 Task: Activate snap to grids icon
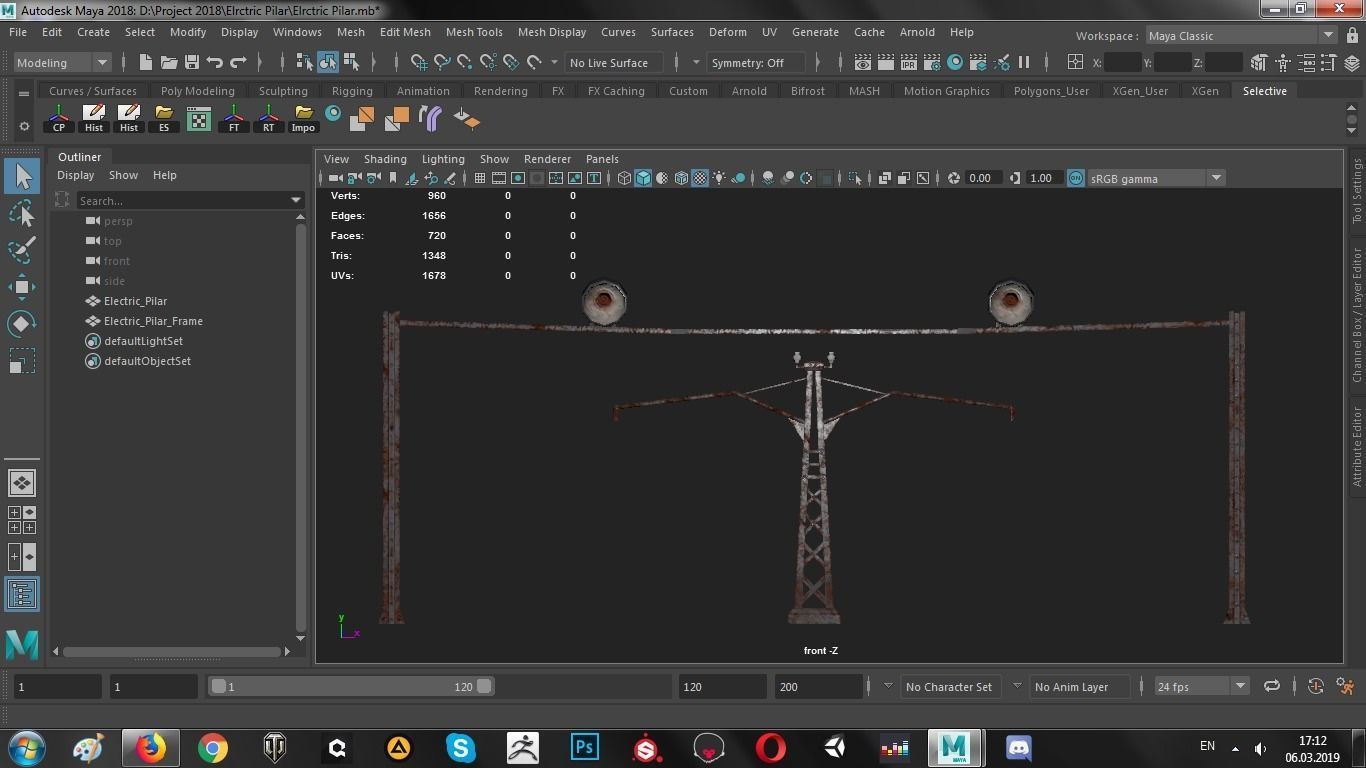tap(419, 62)
